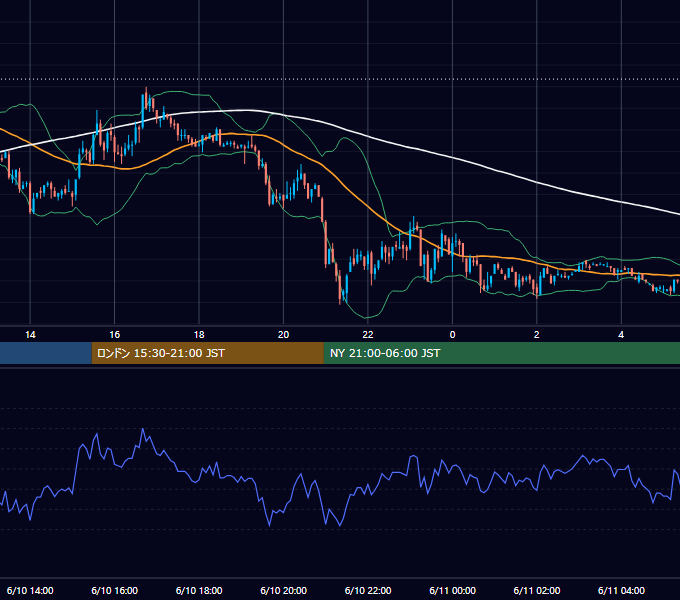680x600 pixels.
Task: Click the 0 hour label on price chart axis
Action: pyautogui.click(x=452, y=335)
